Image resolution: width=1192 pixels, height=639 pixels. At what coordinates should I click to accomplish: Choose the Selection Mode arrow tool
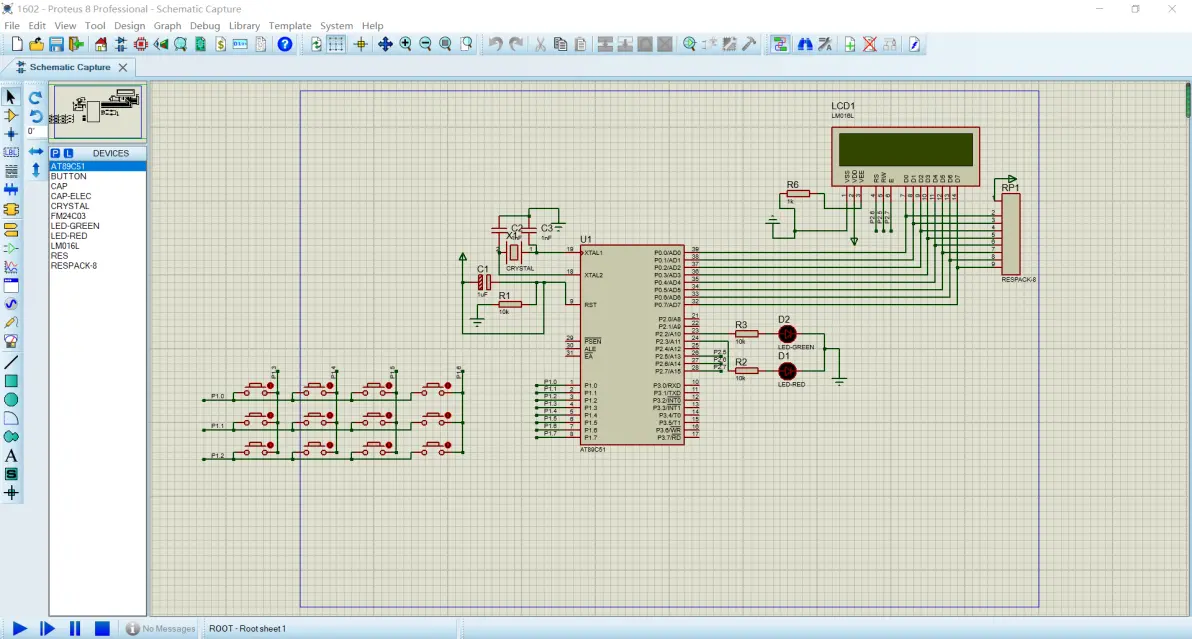coord(11,97)
